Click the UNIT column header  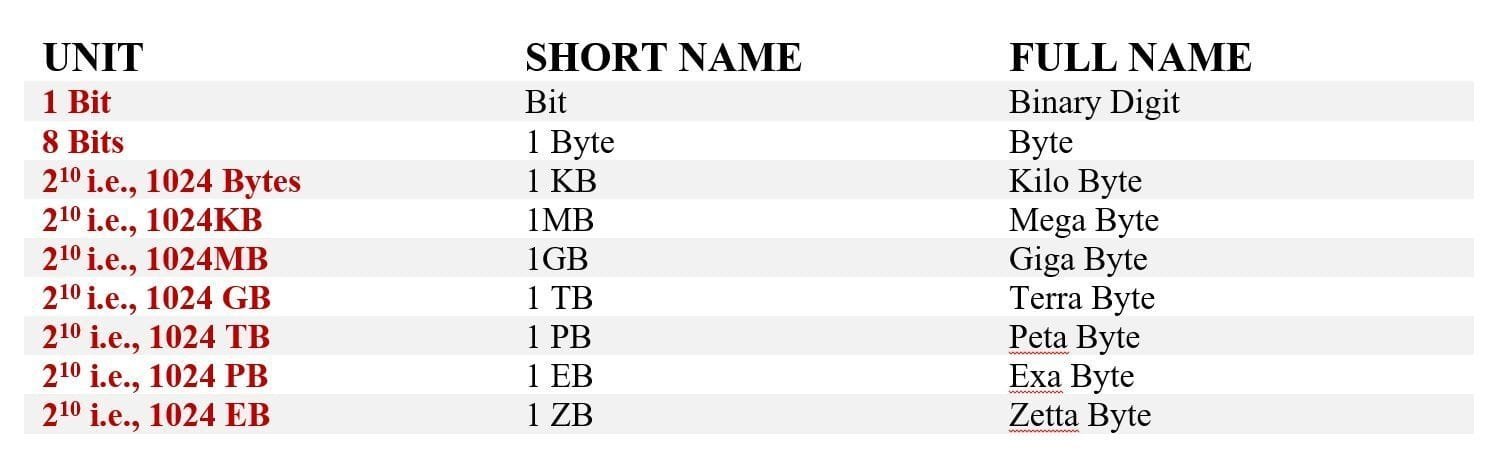93,58
